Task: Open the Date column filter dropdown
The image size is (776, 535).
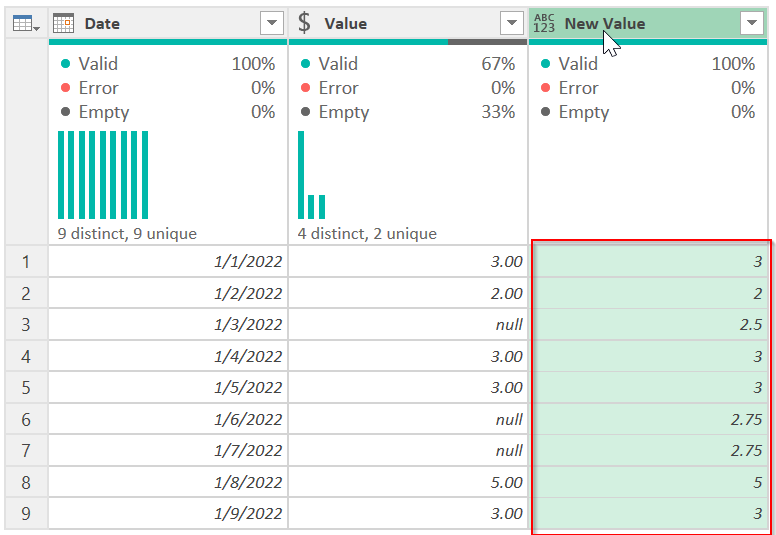Action: [x=272, y=23]
